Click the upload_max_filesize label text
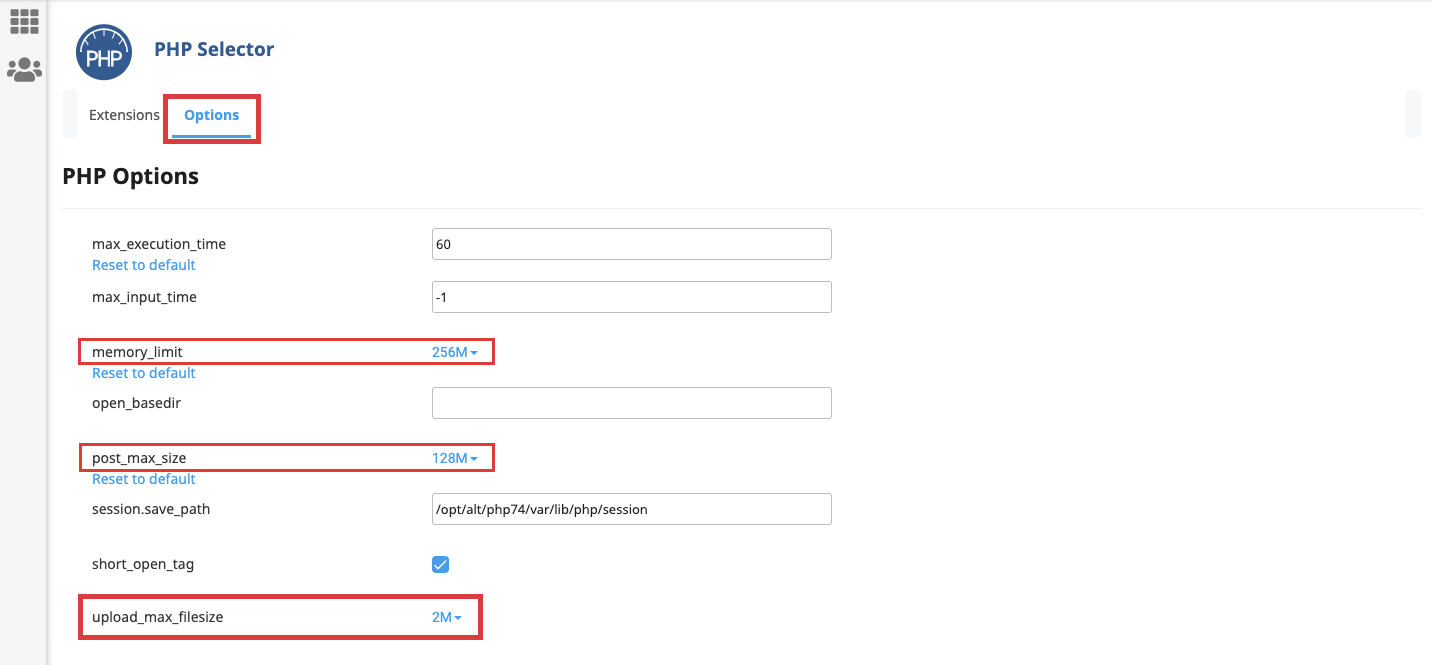 tap(157, 617)
